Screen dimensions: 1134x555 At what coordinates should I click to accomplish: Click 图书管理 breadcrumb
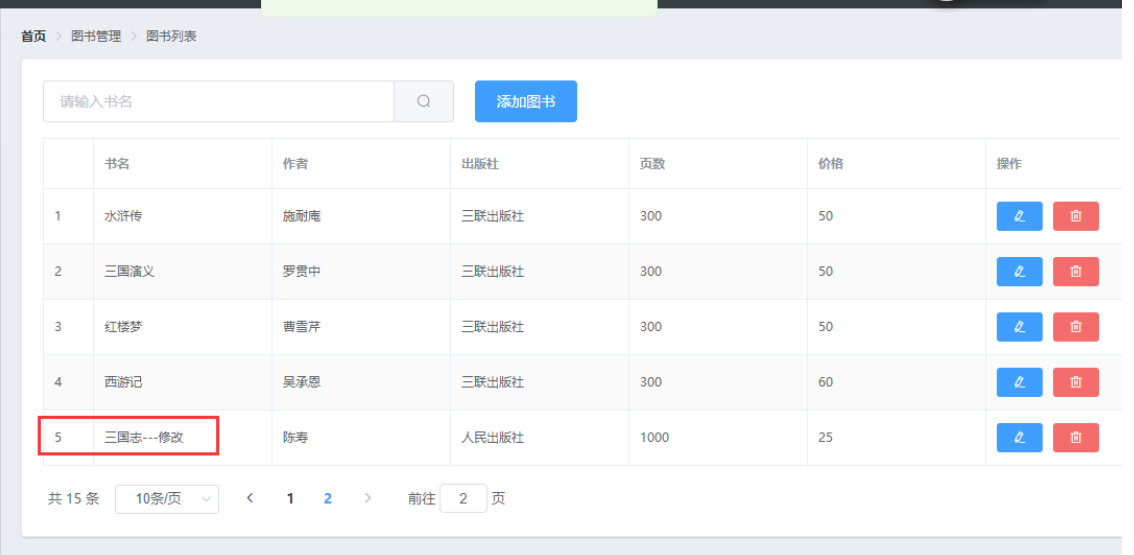click(x=96, y=36)
